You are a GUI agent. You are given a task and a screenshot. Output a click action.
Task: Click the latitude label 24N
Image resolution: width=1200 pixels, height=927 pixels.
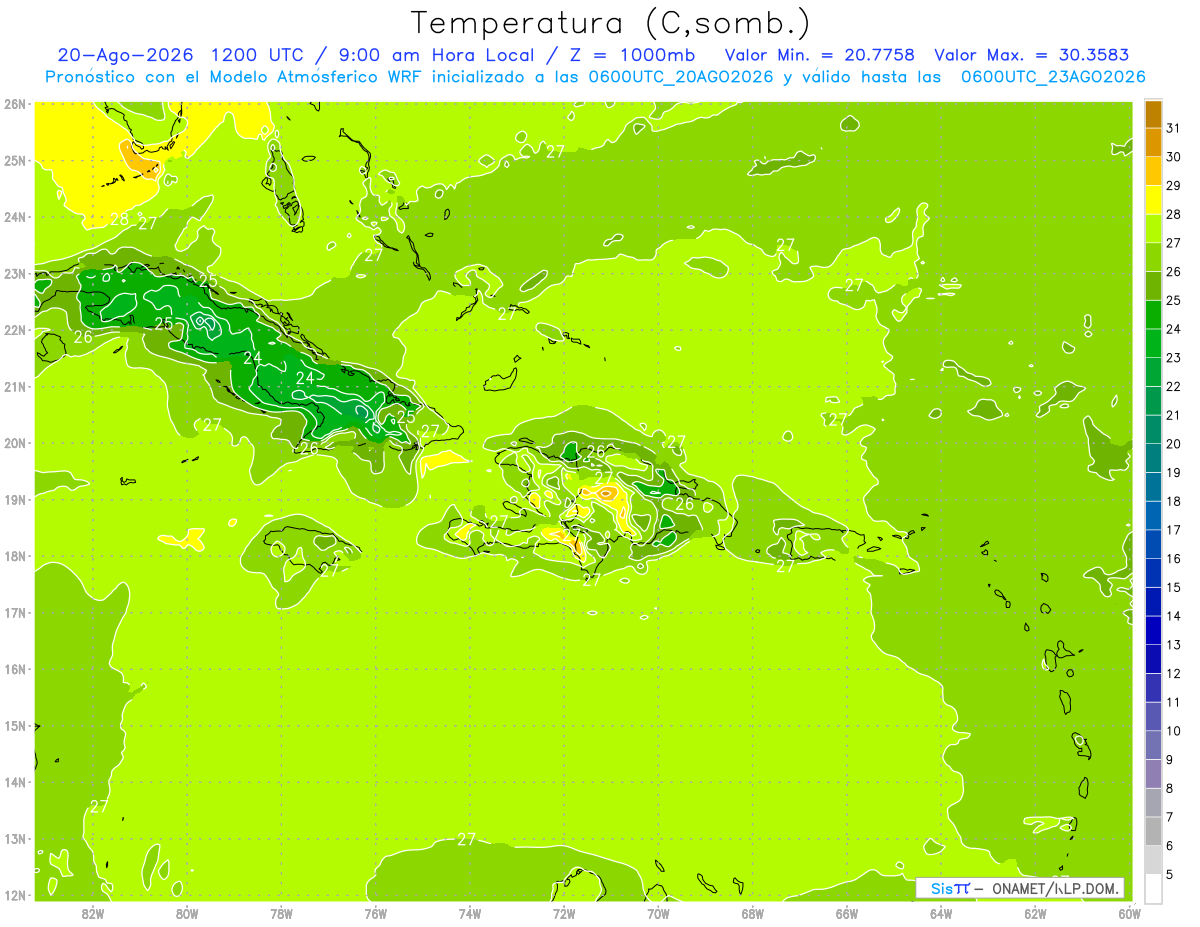(15, 217)
